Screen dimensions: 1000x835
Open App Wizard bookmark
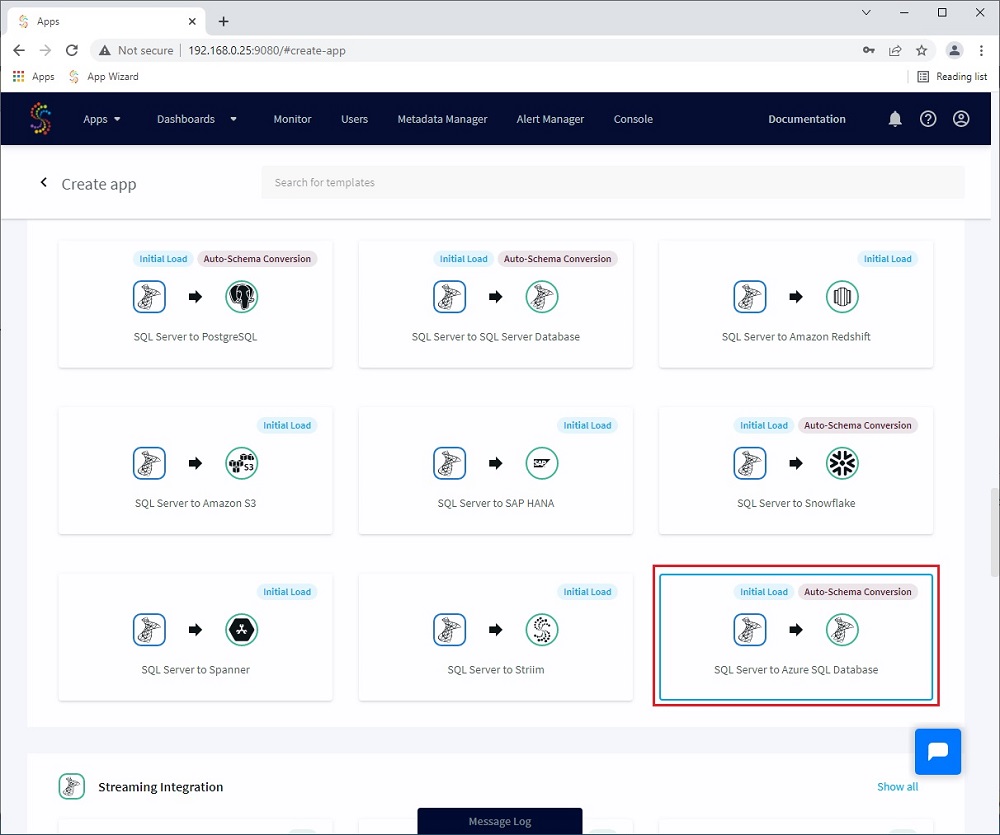pyautogui.click(x=103, y=77)
